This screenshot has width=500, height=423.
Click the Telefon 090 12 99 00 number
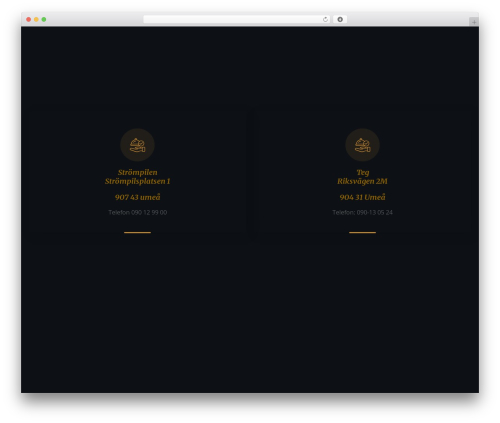click(137, 212)
